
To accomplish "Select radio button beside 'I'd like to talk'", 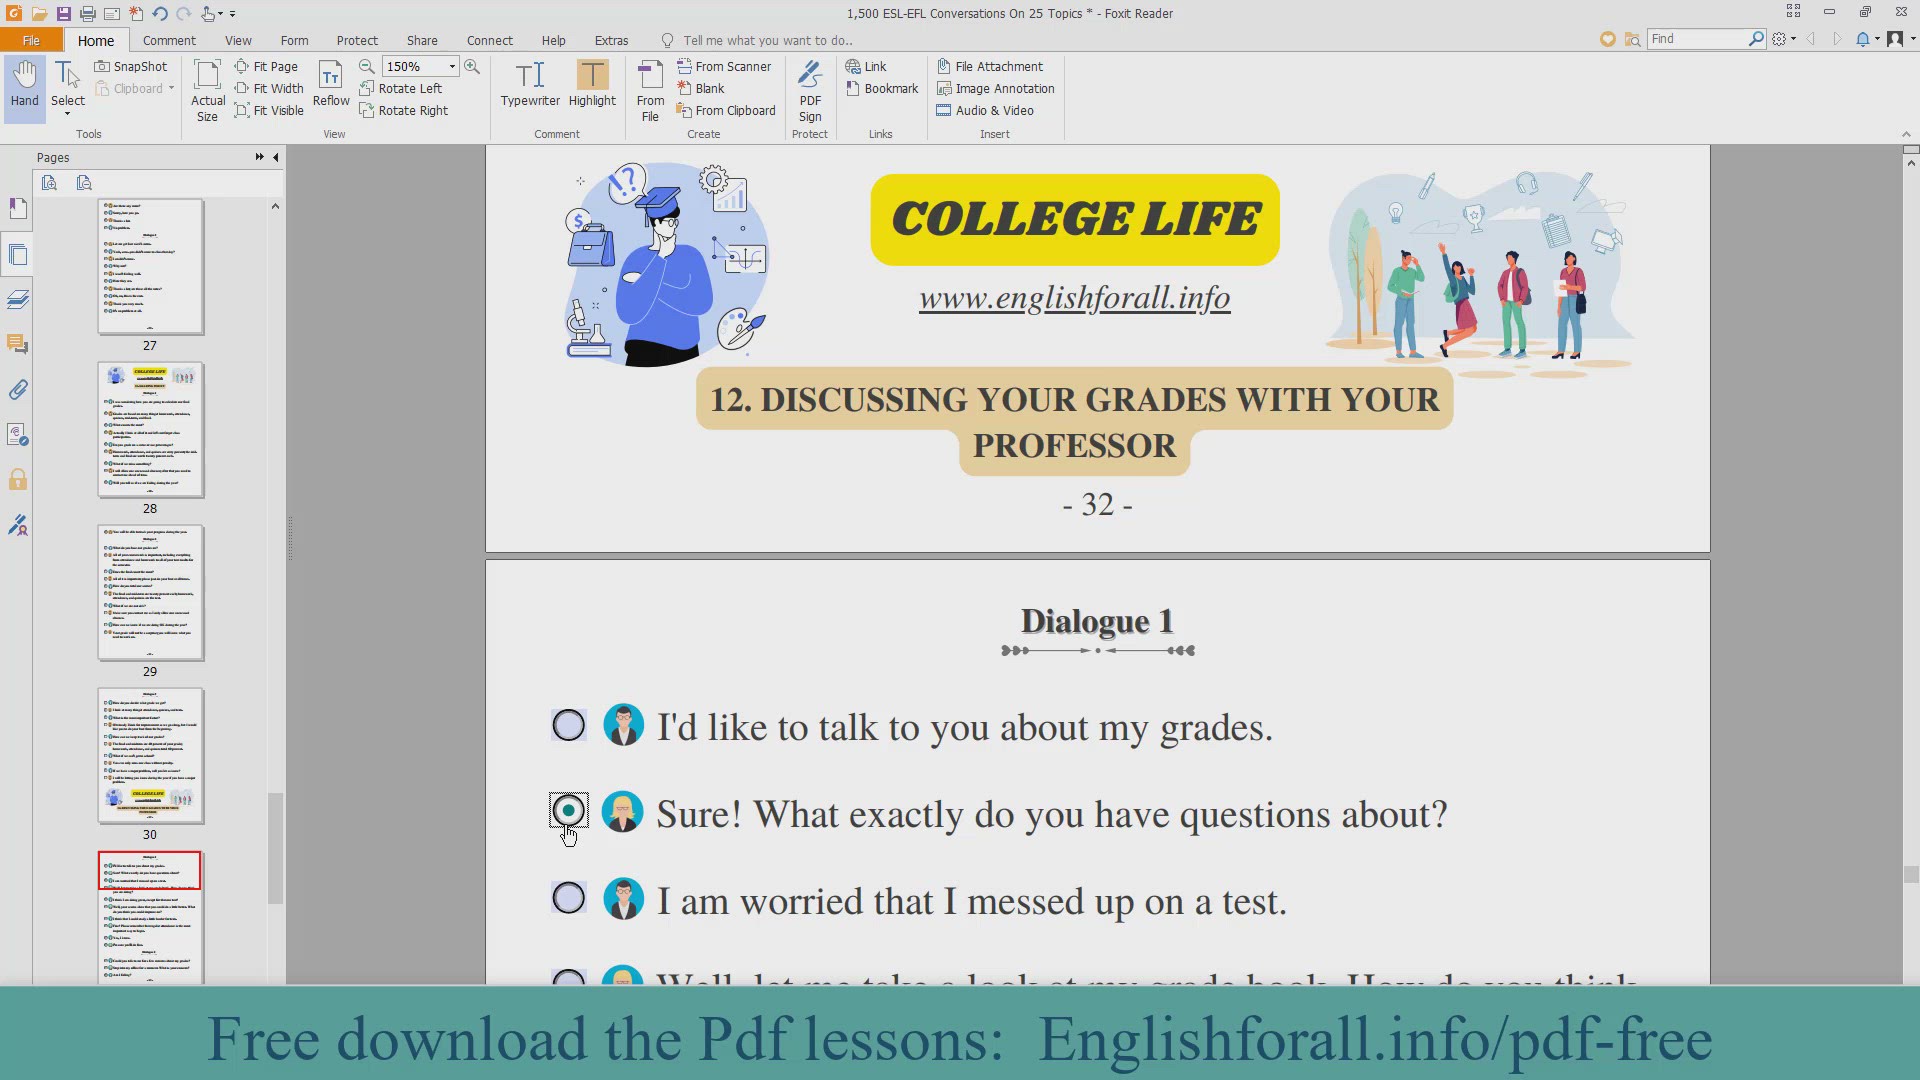I will [x=569, y=726].
